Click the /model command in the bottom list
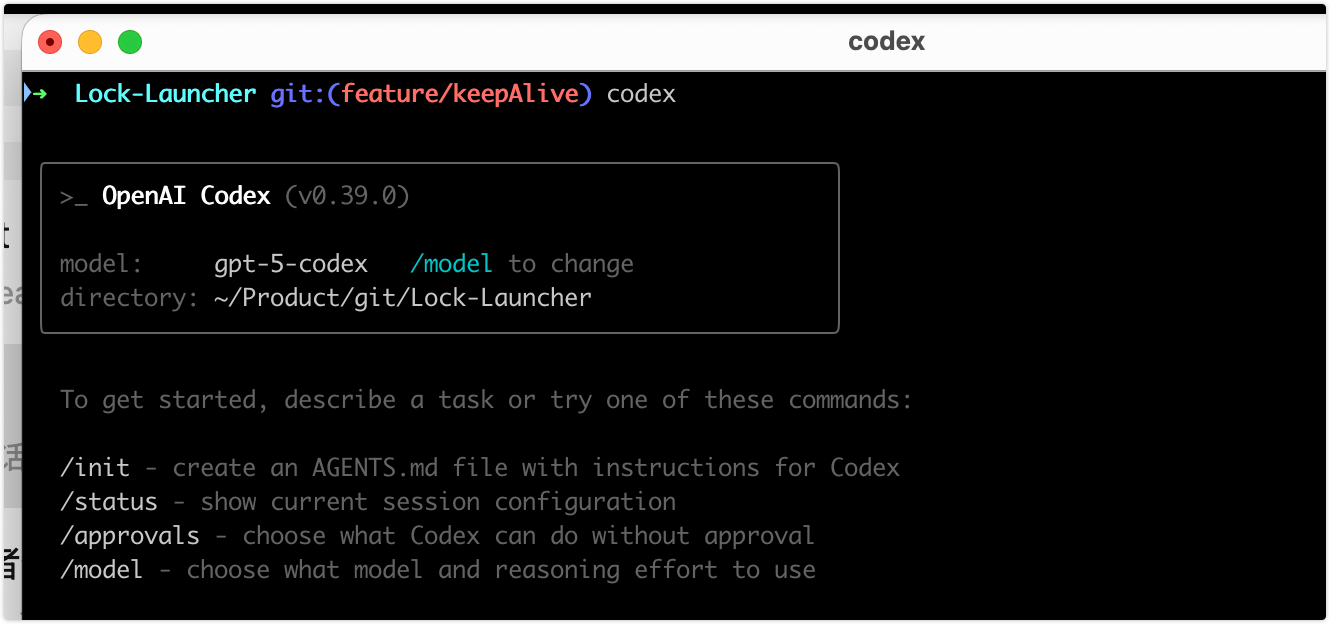 coord(102,570)
